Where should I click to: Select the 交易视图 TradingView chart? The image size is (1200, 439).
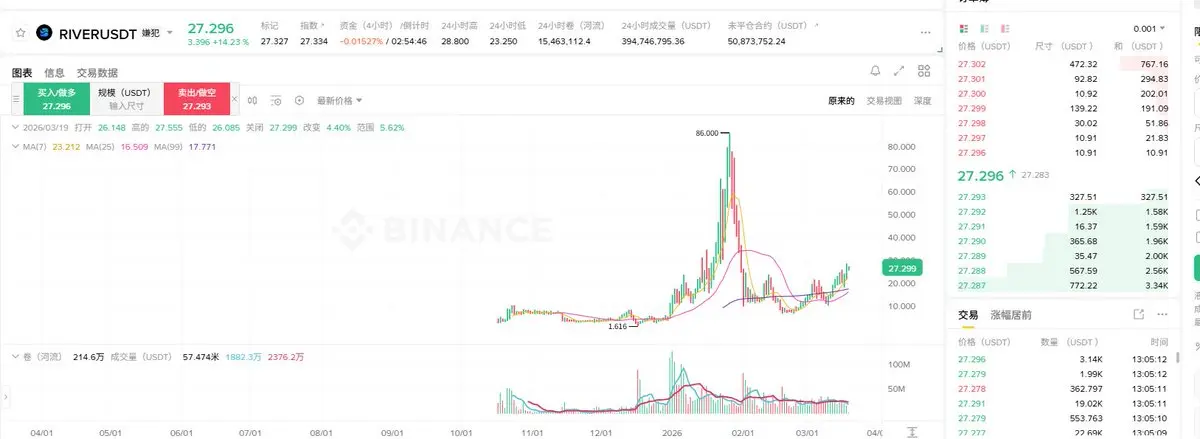(884, 101)
